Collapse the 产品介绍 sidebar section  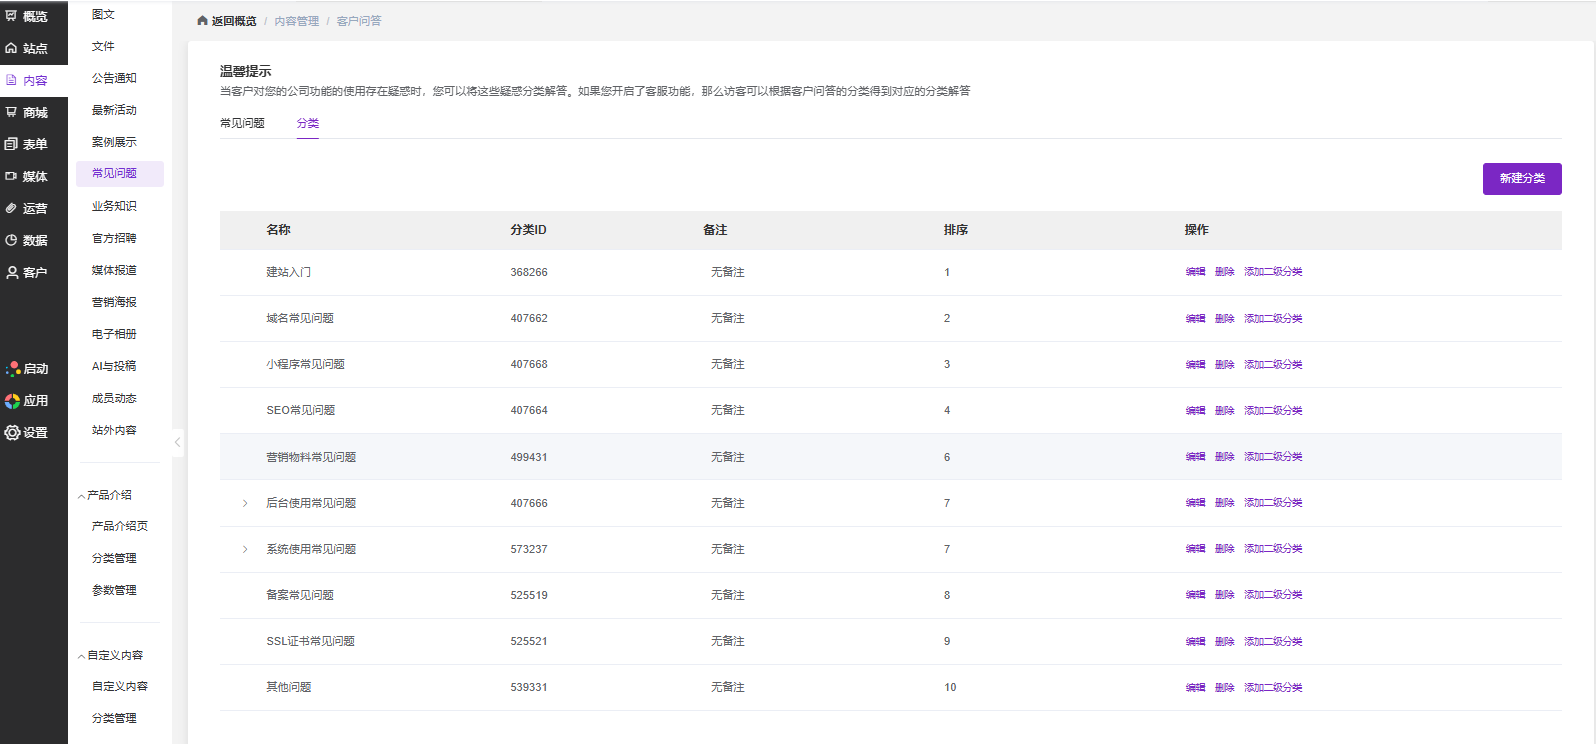click(81, 496)
